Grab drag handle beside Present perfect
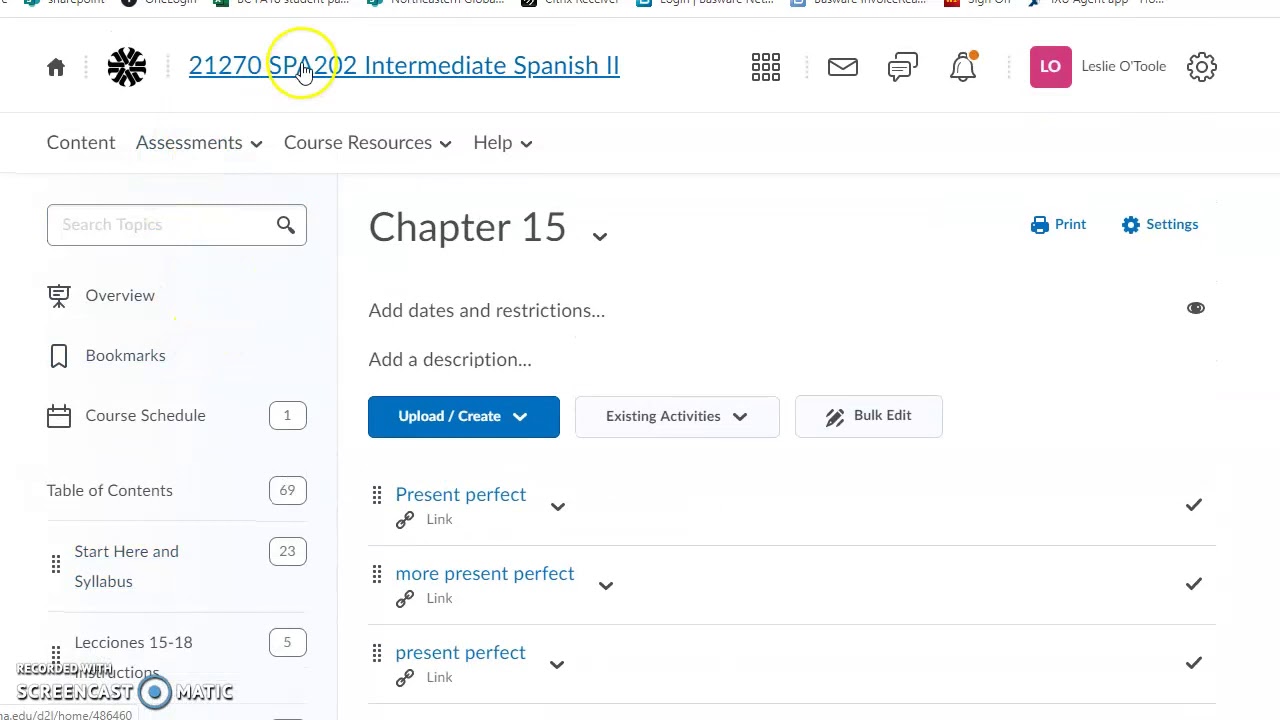 (x=377, y=494)
